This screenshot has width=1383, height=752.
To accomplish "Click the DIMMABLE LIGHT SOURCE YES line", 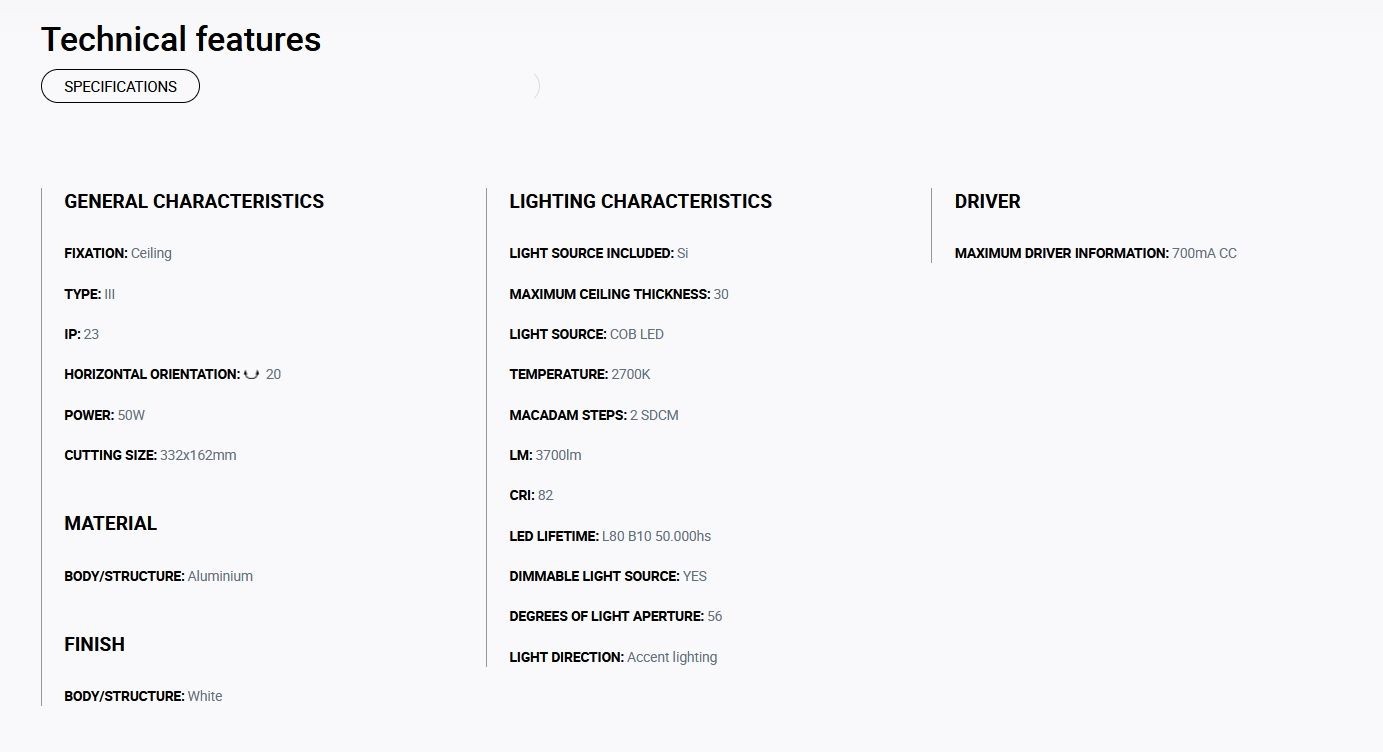I will (x=608, y=576).
